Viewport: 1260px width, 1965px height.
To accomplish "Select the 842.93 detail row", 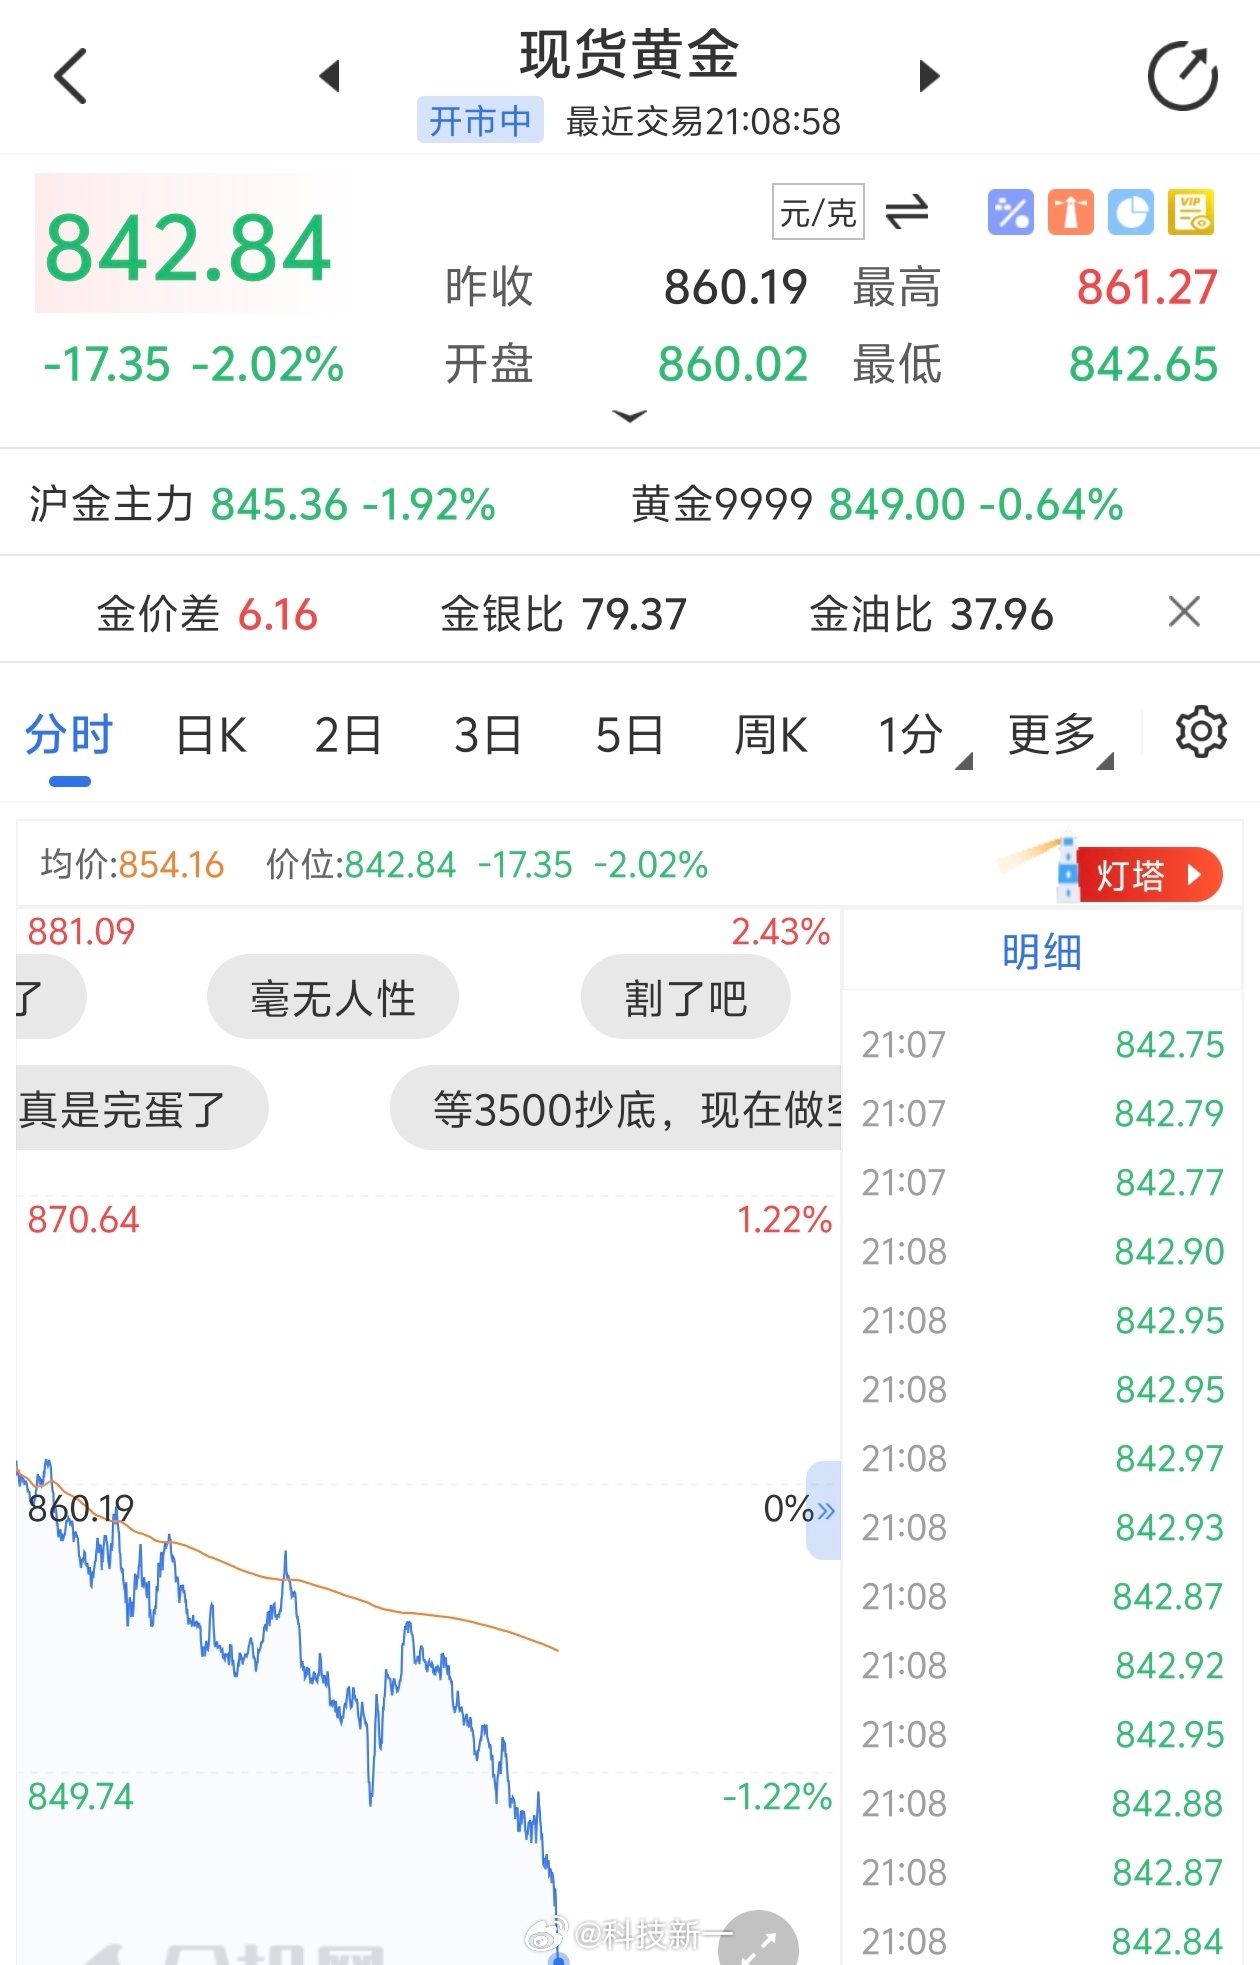I will pyautogui.click(x=1042, y=1528).
